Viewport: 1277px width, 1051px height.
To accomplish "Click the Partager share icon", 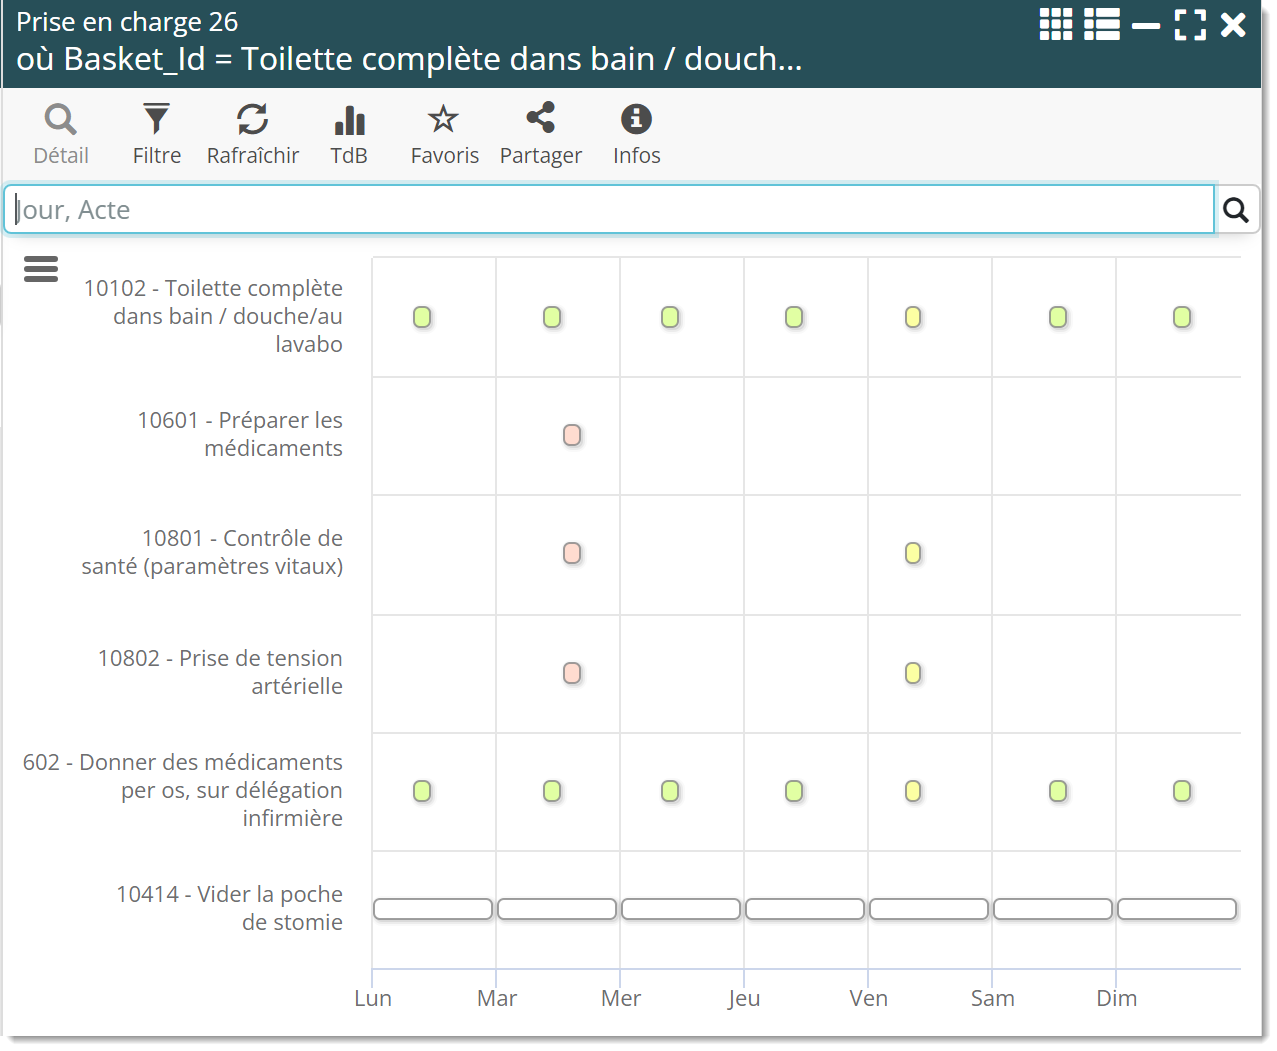I will (540, 134).
